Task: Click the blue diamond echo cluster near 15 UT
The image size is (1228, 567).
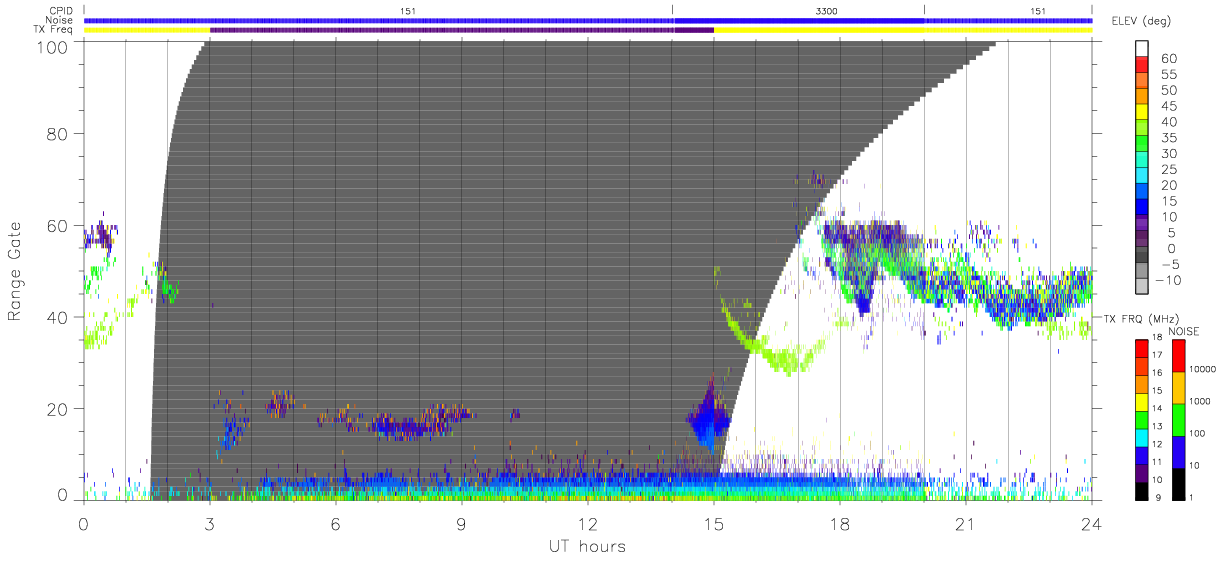Action: click(x=709, y=418)
